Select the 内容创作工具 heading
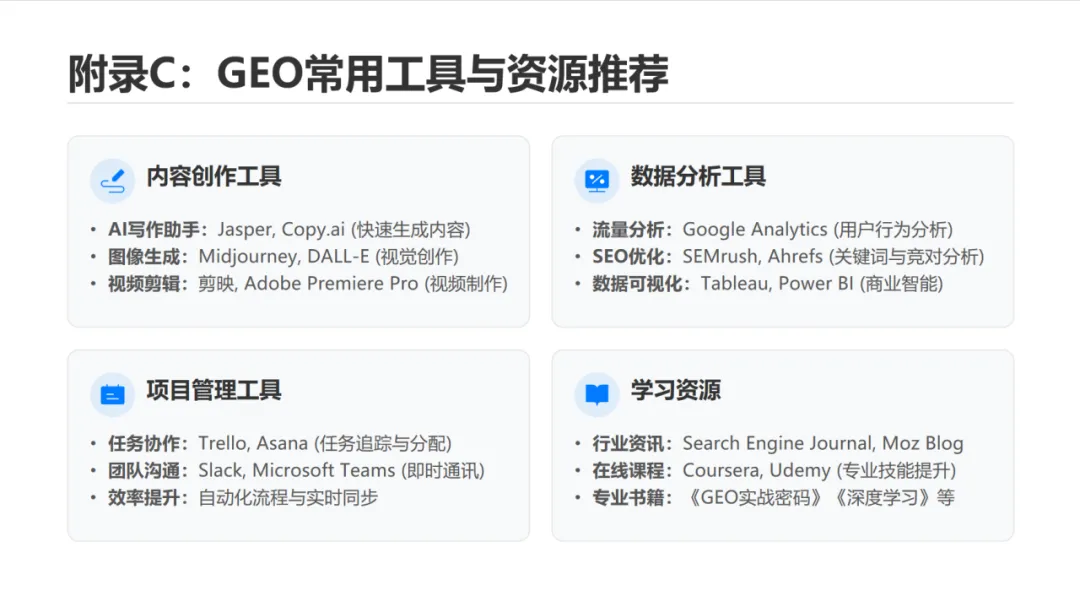This screenshot has width=1080, height=607. pos(214,177)
